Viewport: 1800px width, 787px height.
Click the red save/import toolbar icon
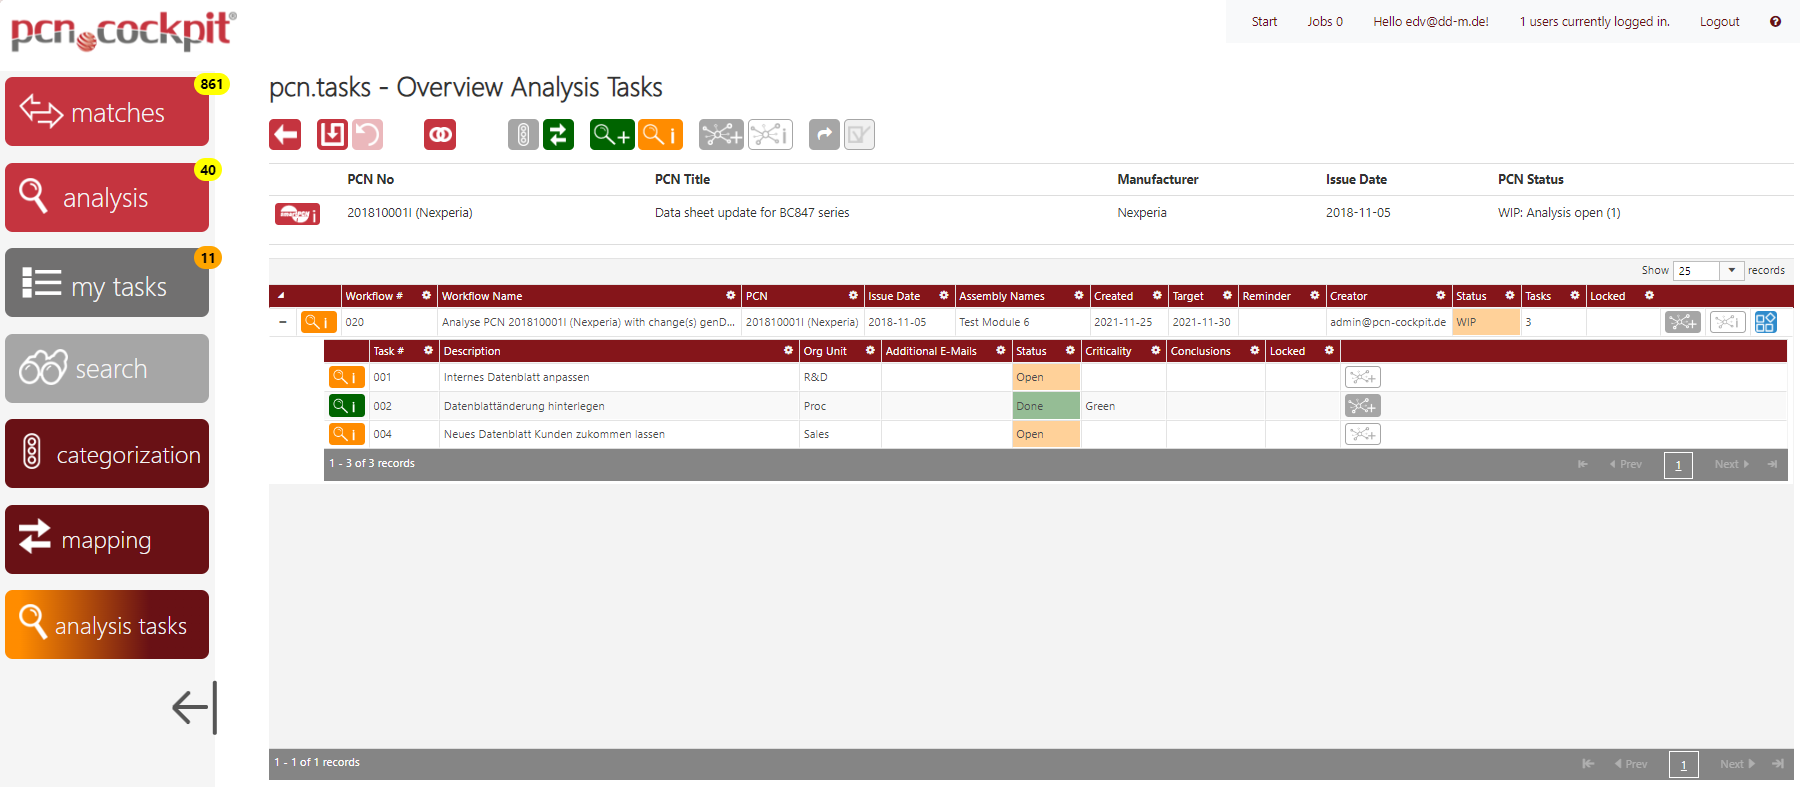[332, 135]
